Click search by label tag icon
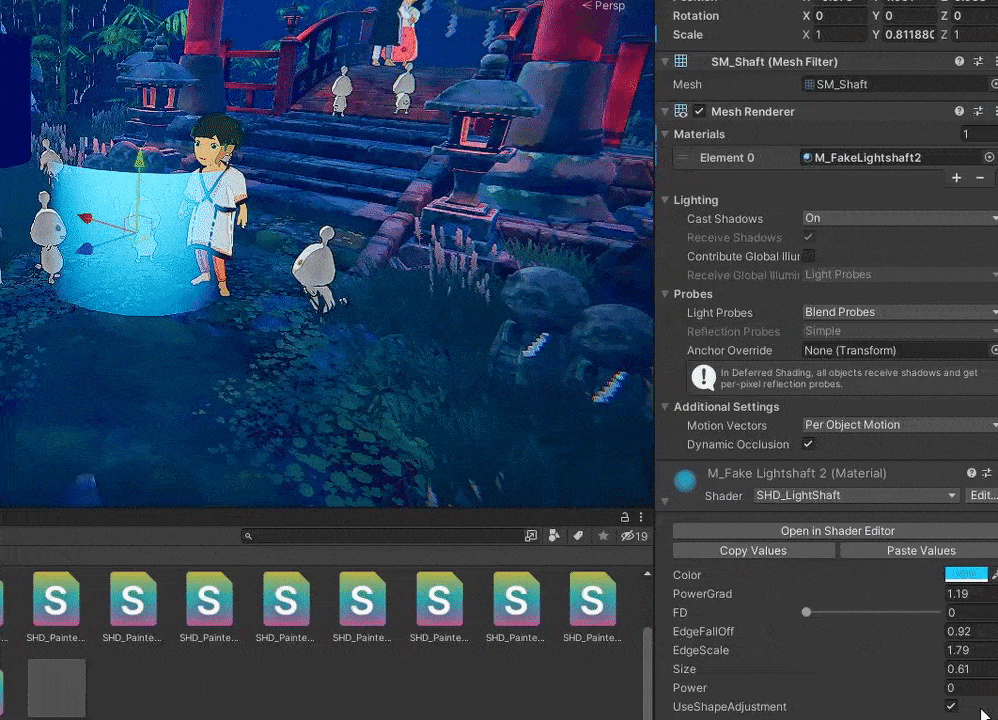998x720 pixels. pyautogui.click(x=578, y=536)
